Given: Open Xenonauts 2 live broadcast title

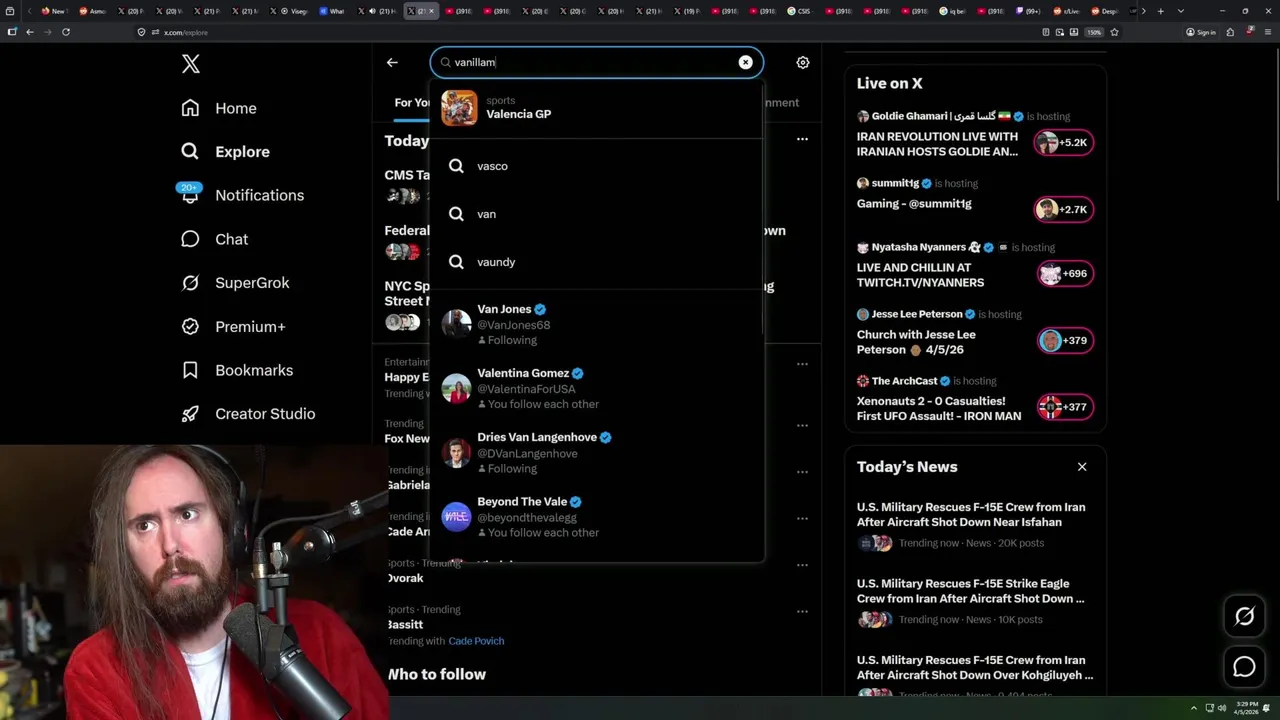Looking at the screenshot, I should click(x=938, y=408).
